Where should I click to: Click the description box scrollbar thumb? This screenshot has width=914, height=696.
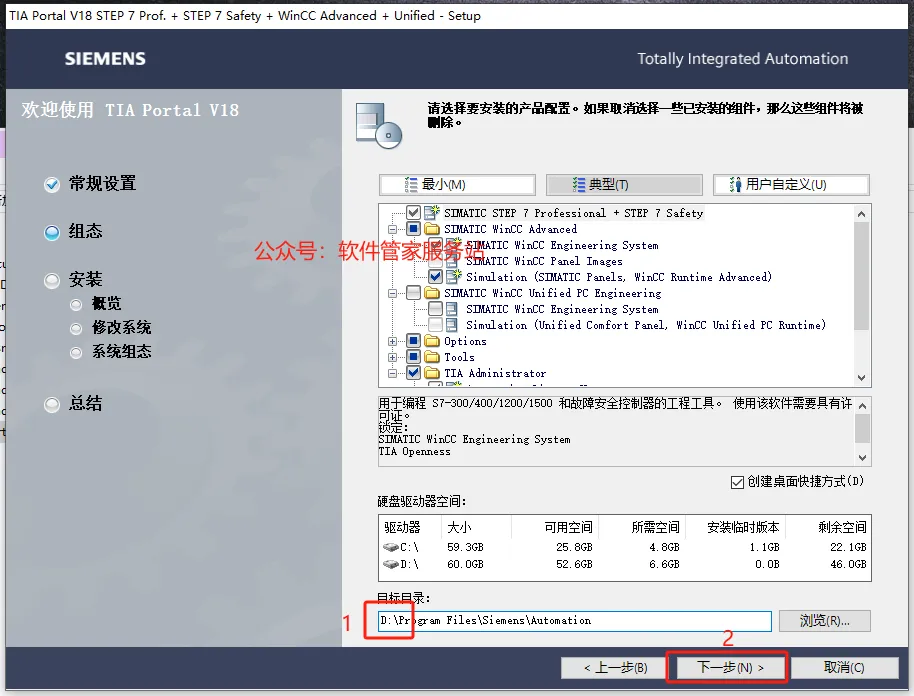tap(863, 428)
